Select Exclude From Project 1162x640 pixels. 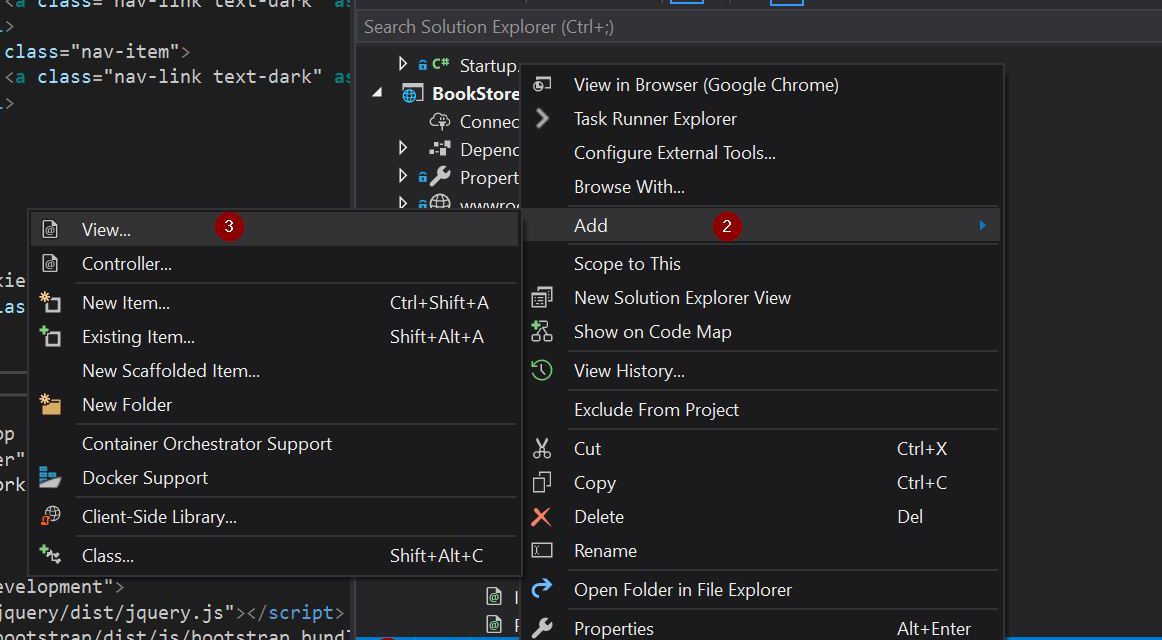point(656,410)
